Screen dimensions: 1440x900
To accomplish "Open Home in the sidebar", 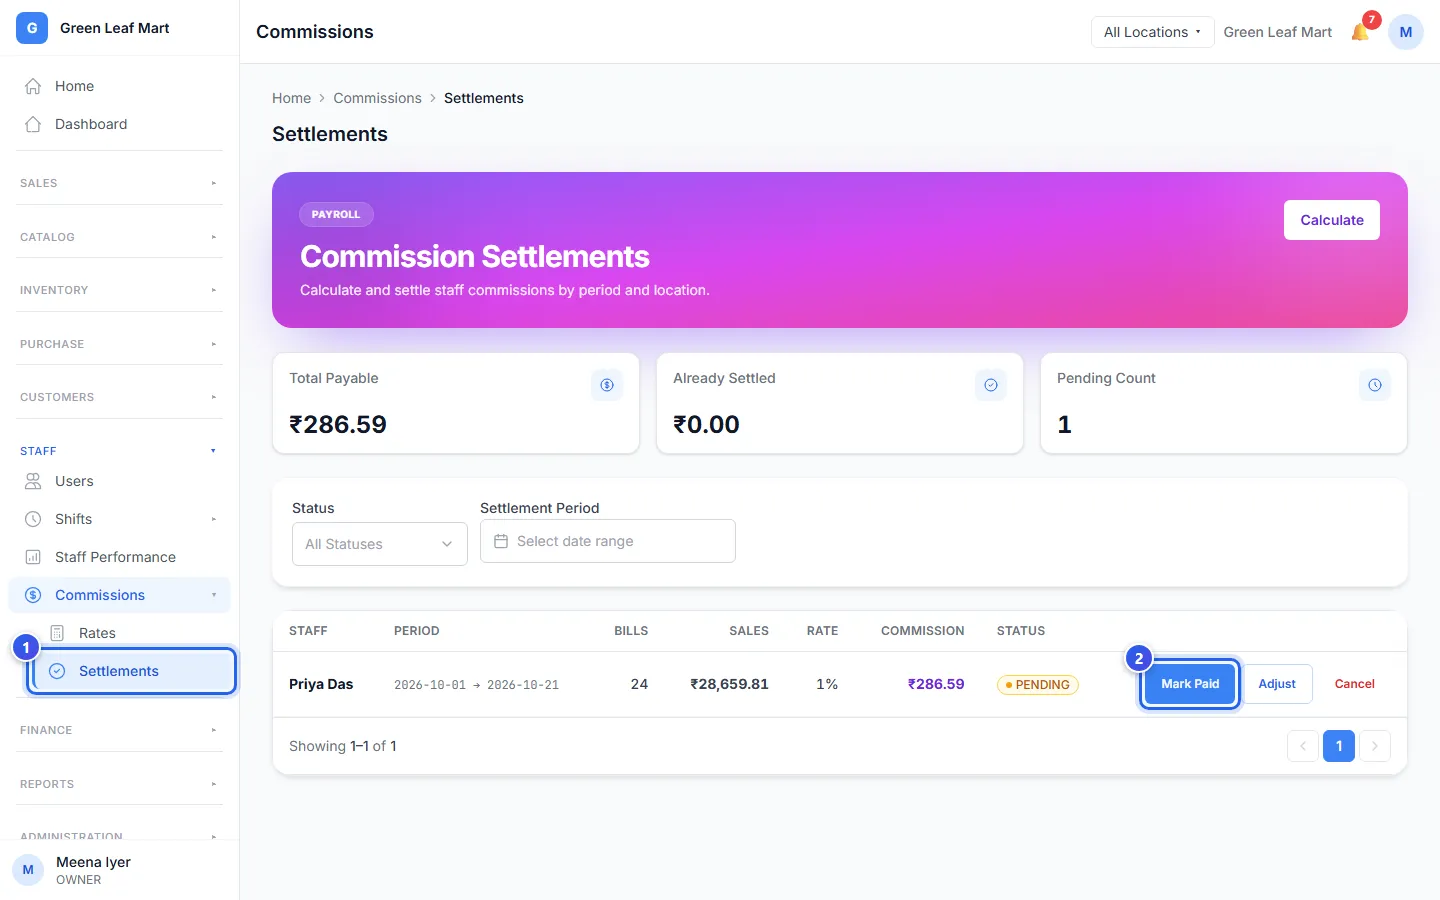I will [119, 86].
